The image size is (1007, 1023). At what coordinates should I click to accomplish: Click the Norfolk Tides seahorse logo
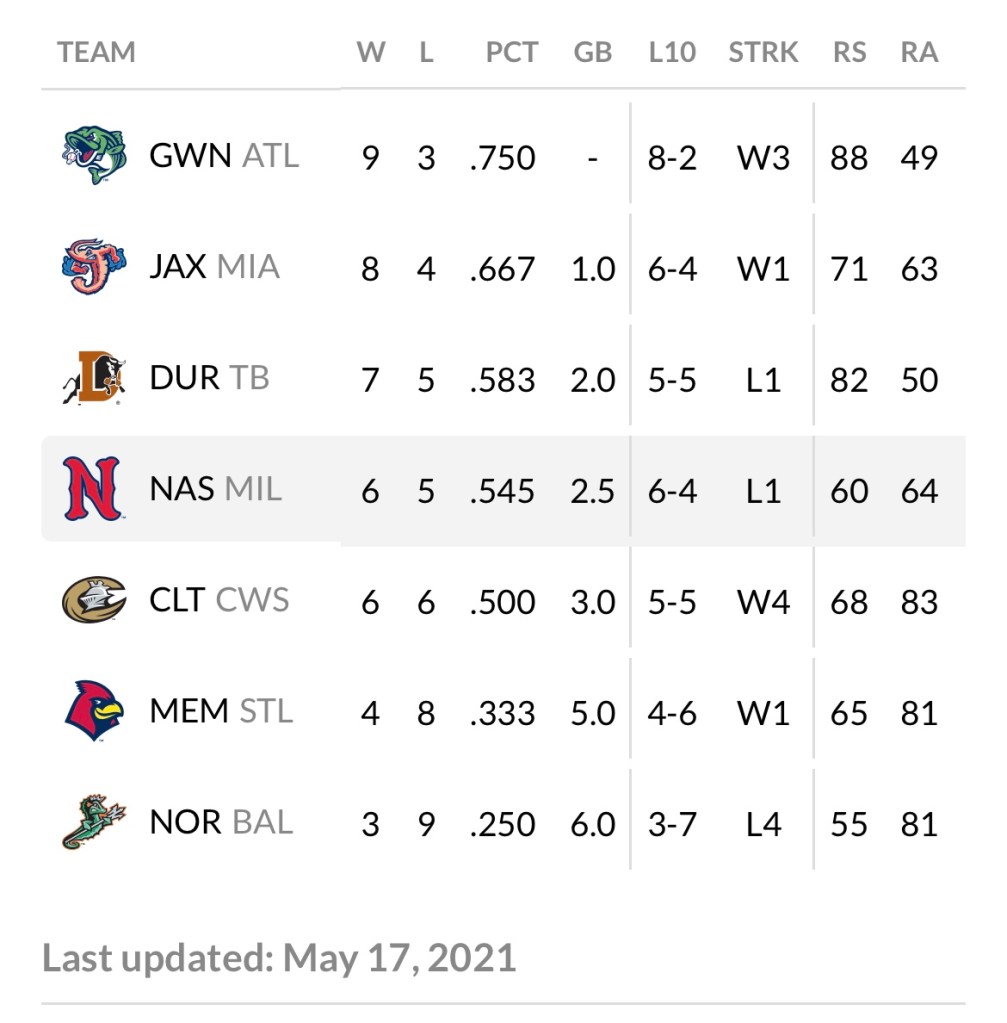94,822
